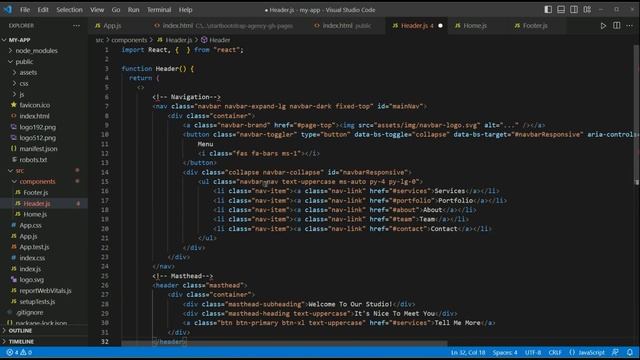Screen dimensions: 640x360
Task: Open logo512.png in the explorer
Action: [x=44, y=138]
